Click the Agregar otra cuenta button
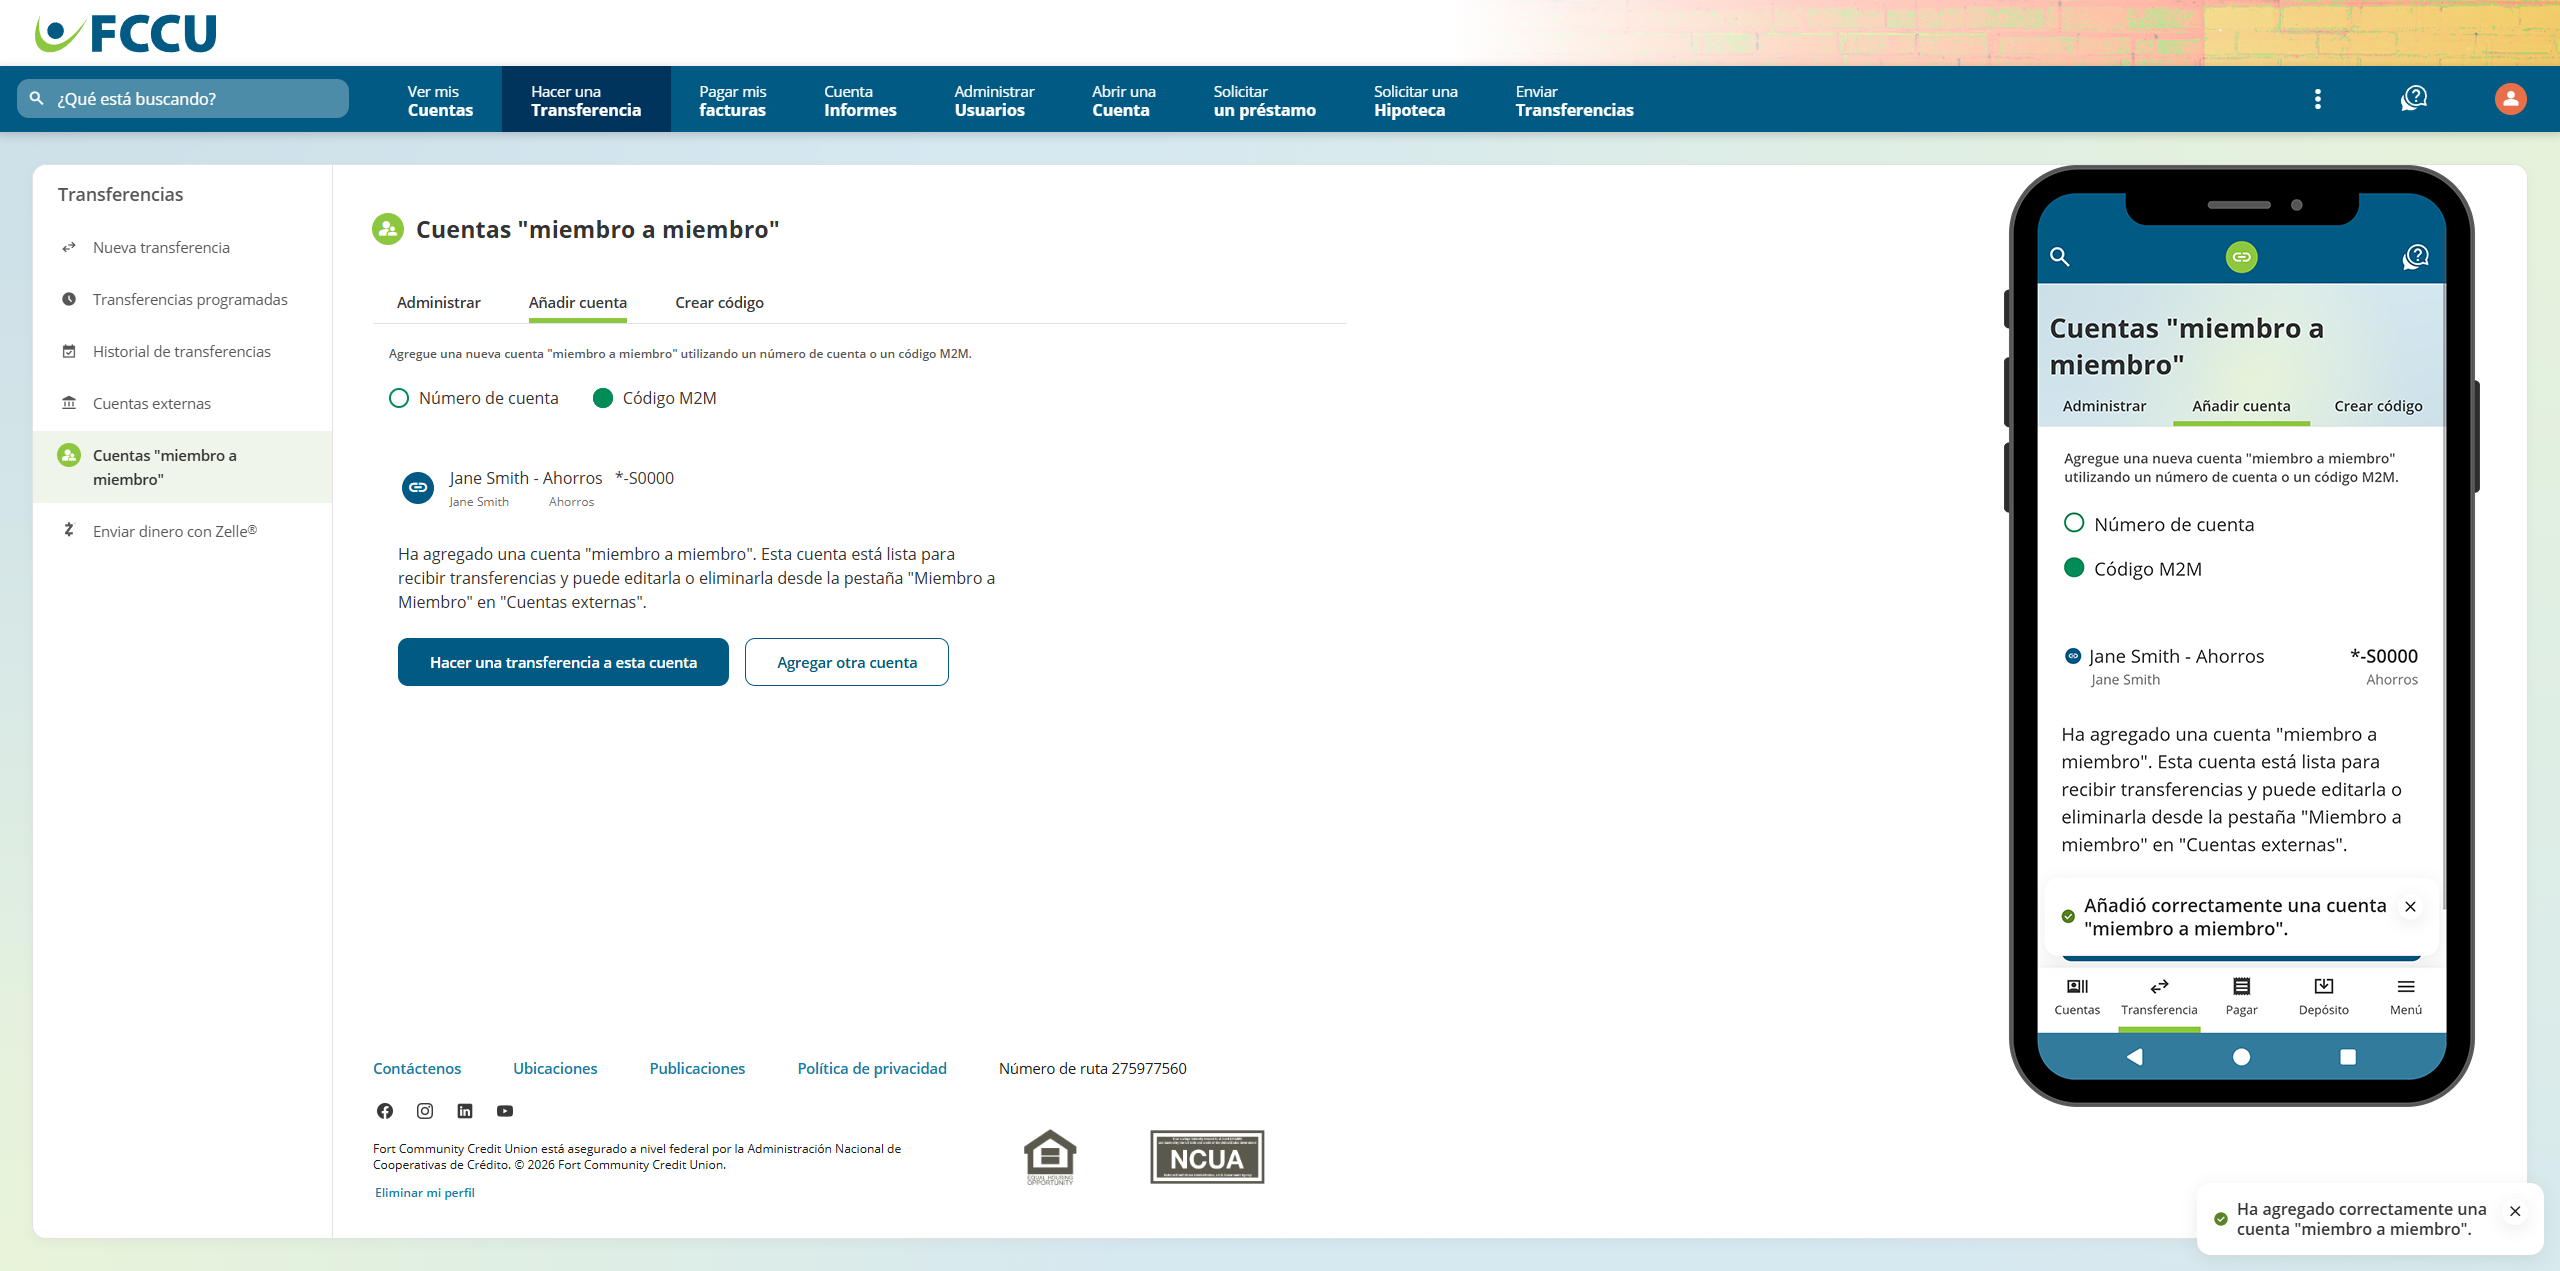 tap(847, 662)
